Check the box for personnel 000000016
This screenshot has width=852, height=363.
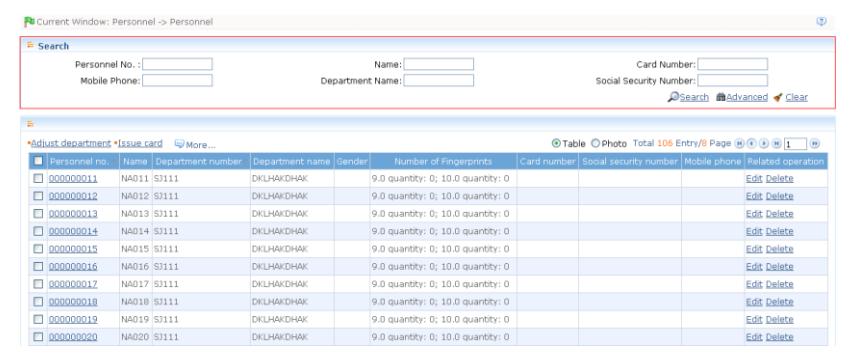coord(38,266)
